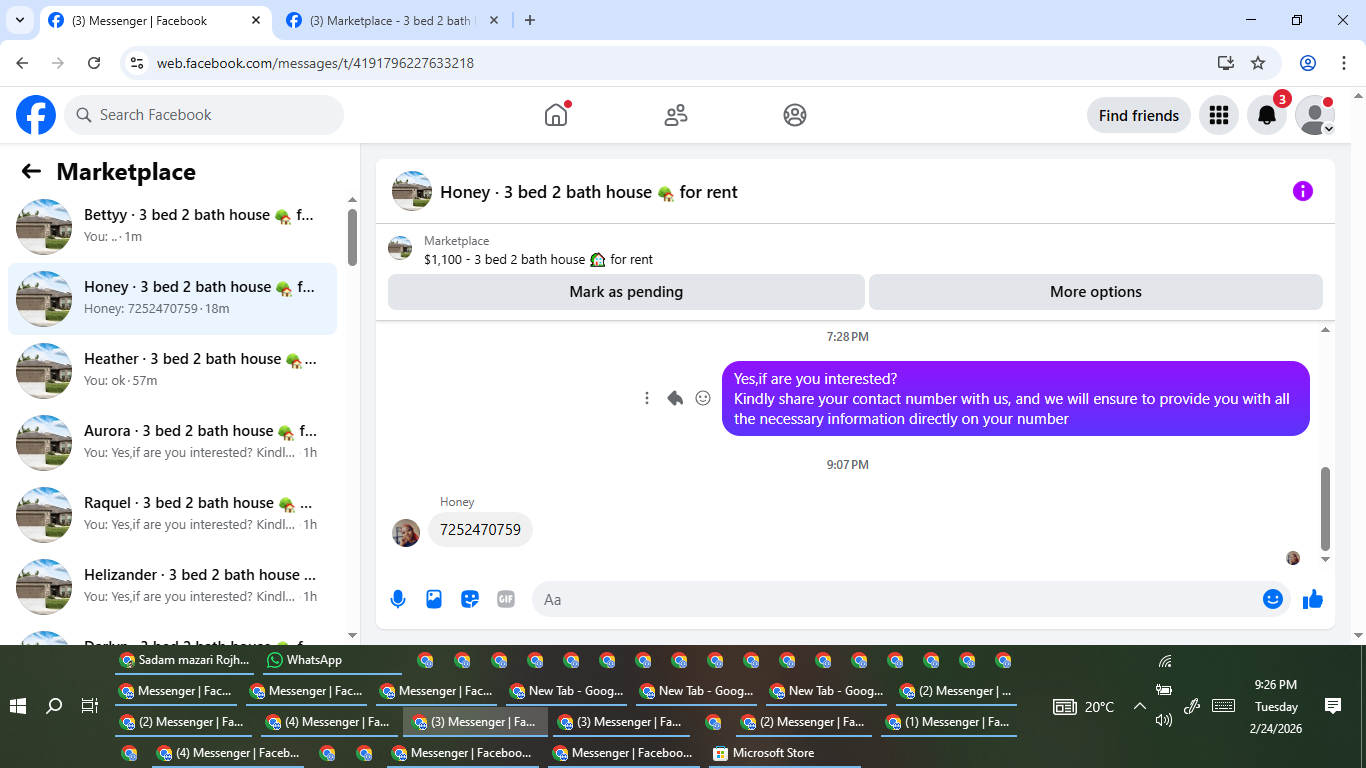Open the account profile menu

pos(1315,115)
